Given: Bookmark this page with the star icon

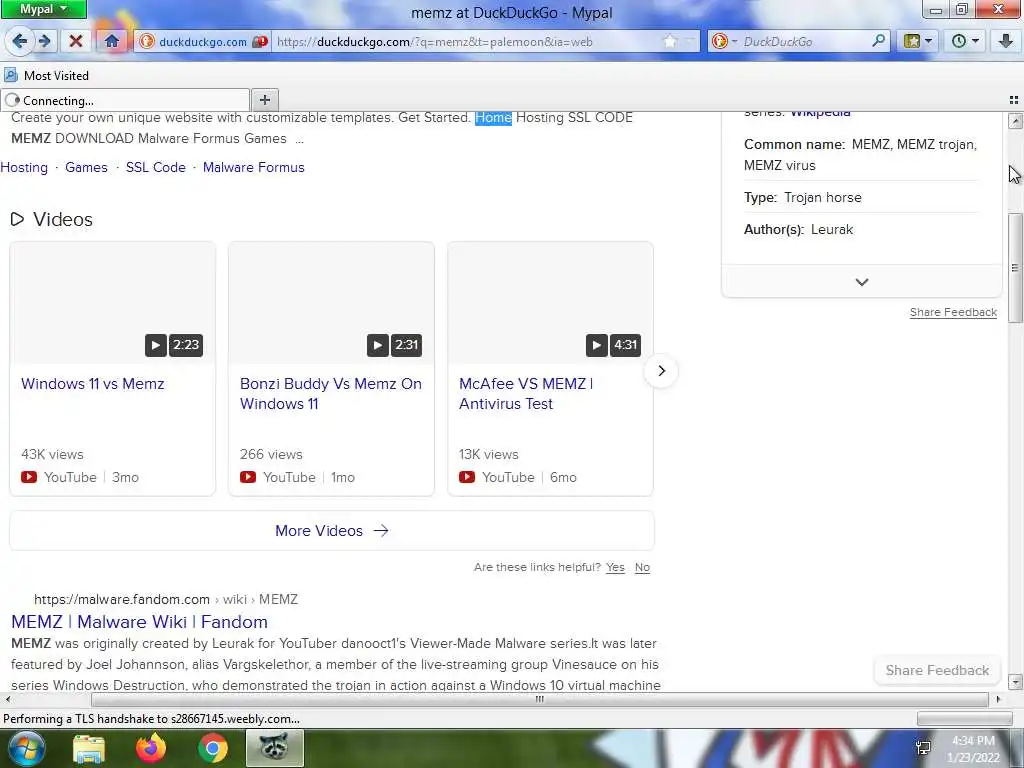Looking at the screenshot, I should pos(670,41).
